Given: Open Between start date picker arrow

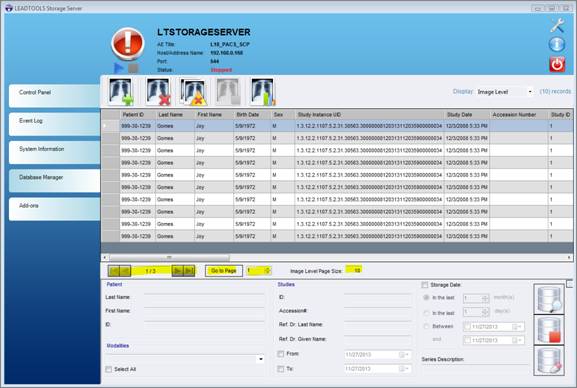Looking at the screenshot, I should click(x=517, y=327).
